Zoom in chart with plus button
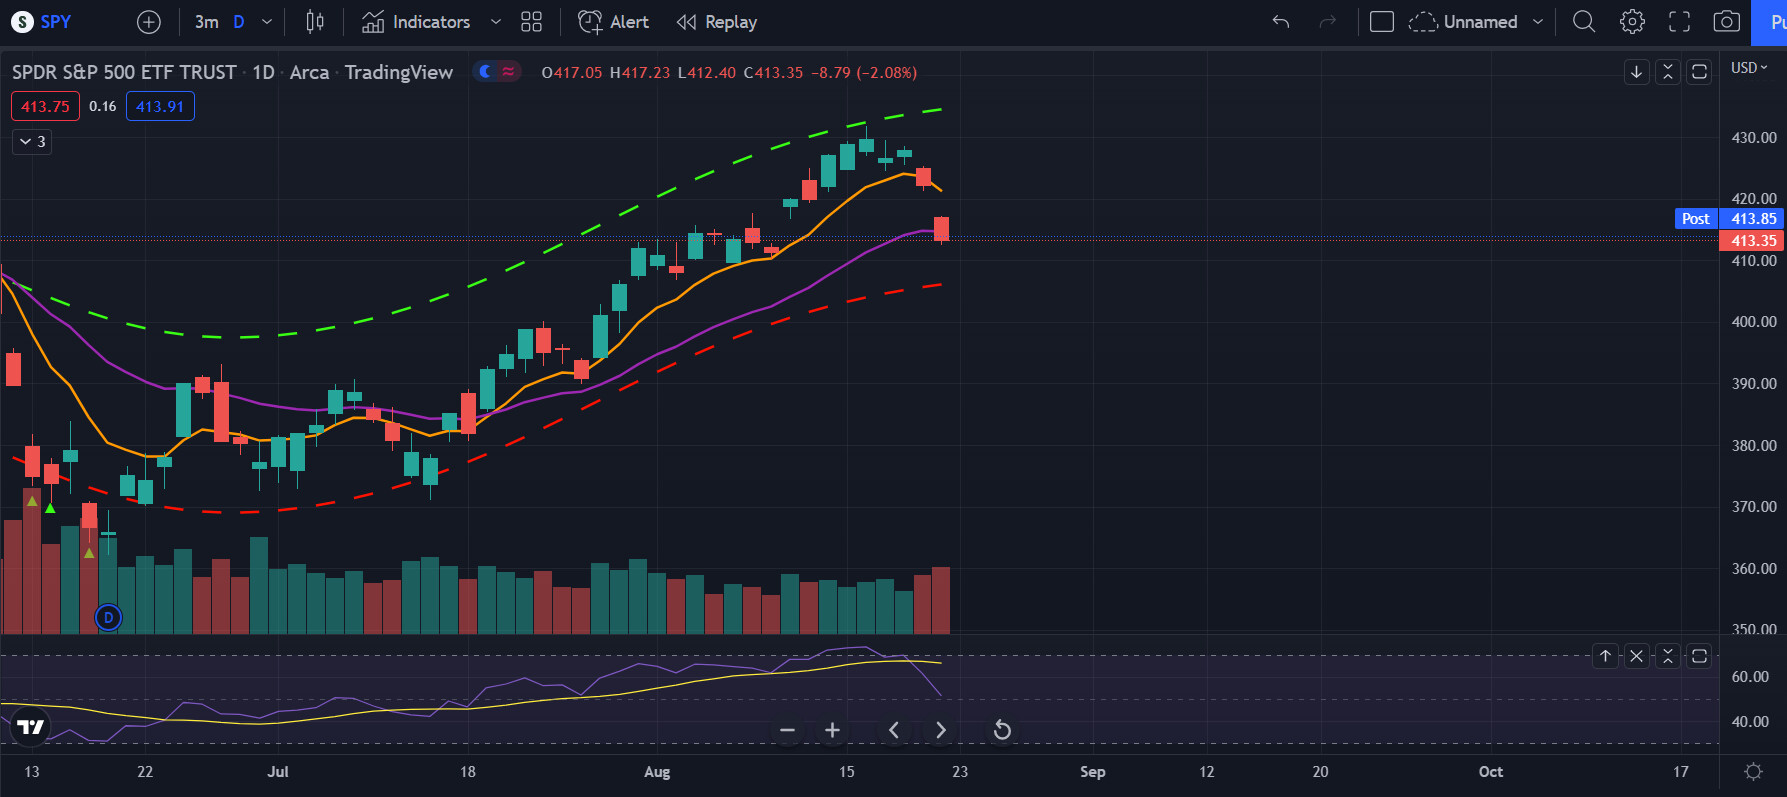Image resolution: width=1787 pixels, height=797 pixels. click(832, 730)
